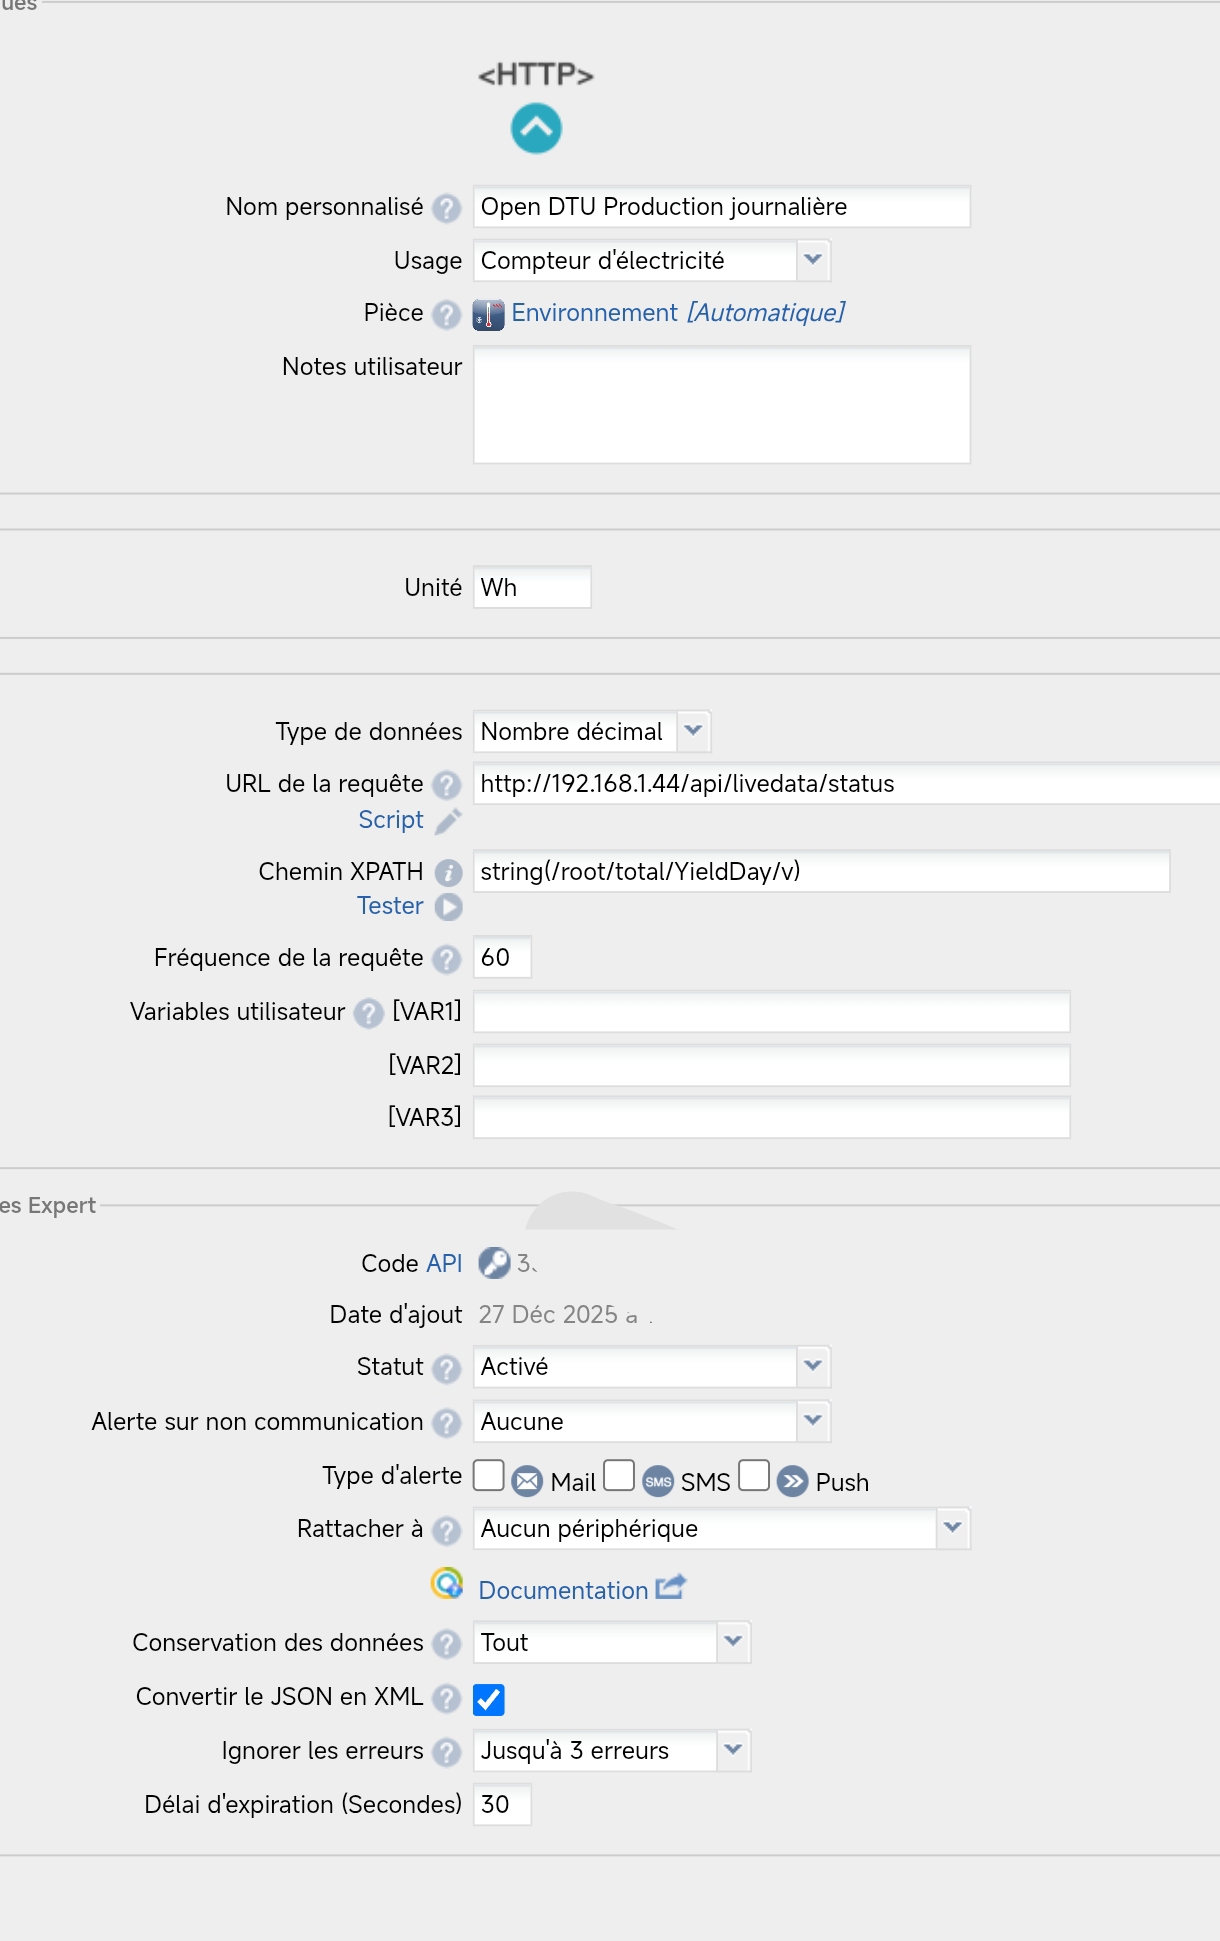Click the Script link

click(x=391, y=820)
